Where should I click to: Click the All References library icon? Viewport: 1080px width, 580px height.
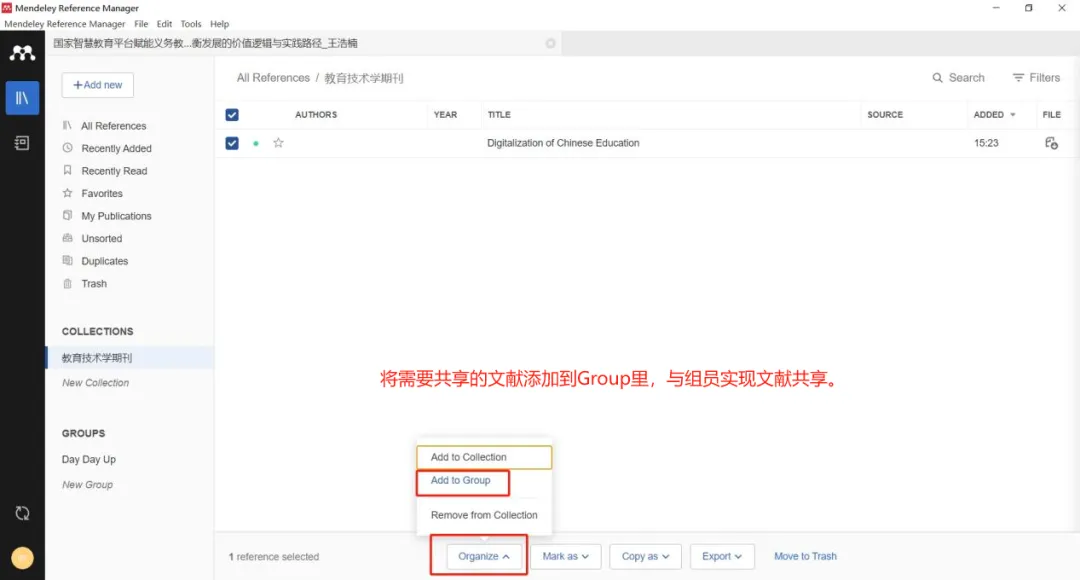68,125
